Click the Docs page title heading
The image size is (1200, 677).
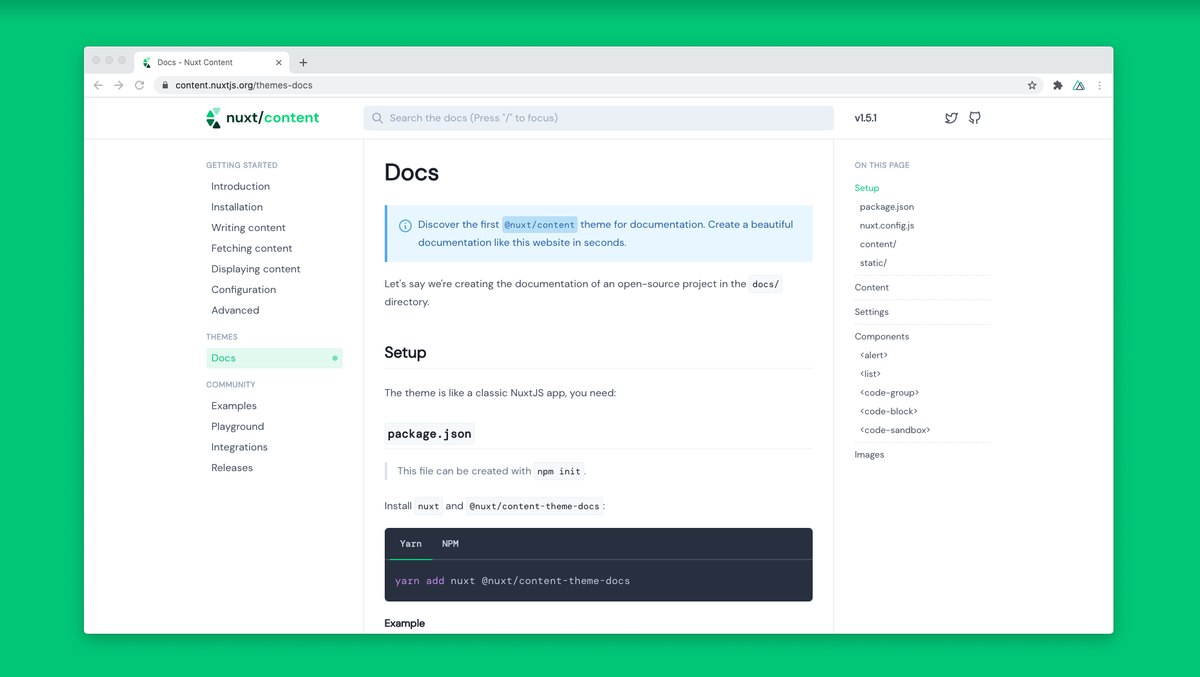click(412, 172)
